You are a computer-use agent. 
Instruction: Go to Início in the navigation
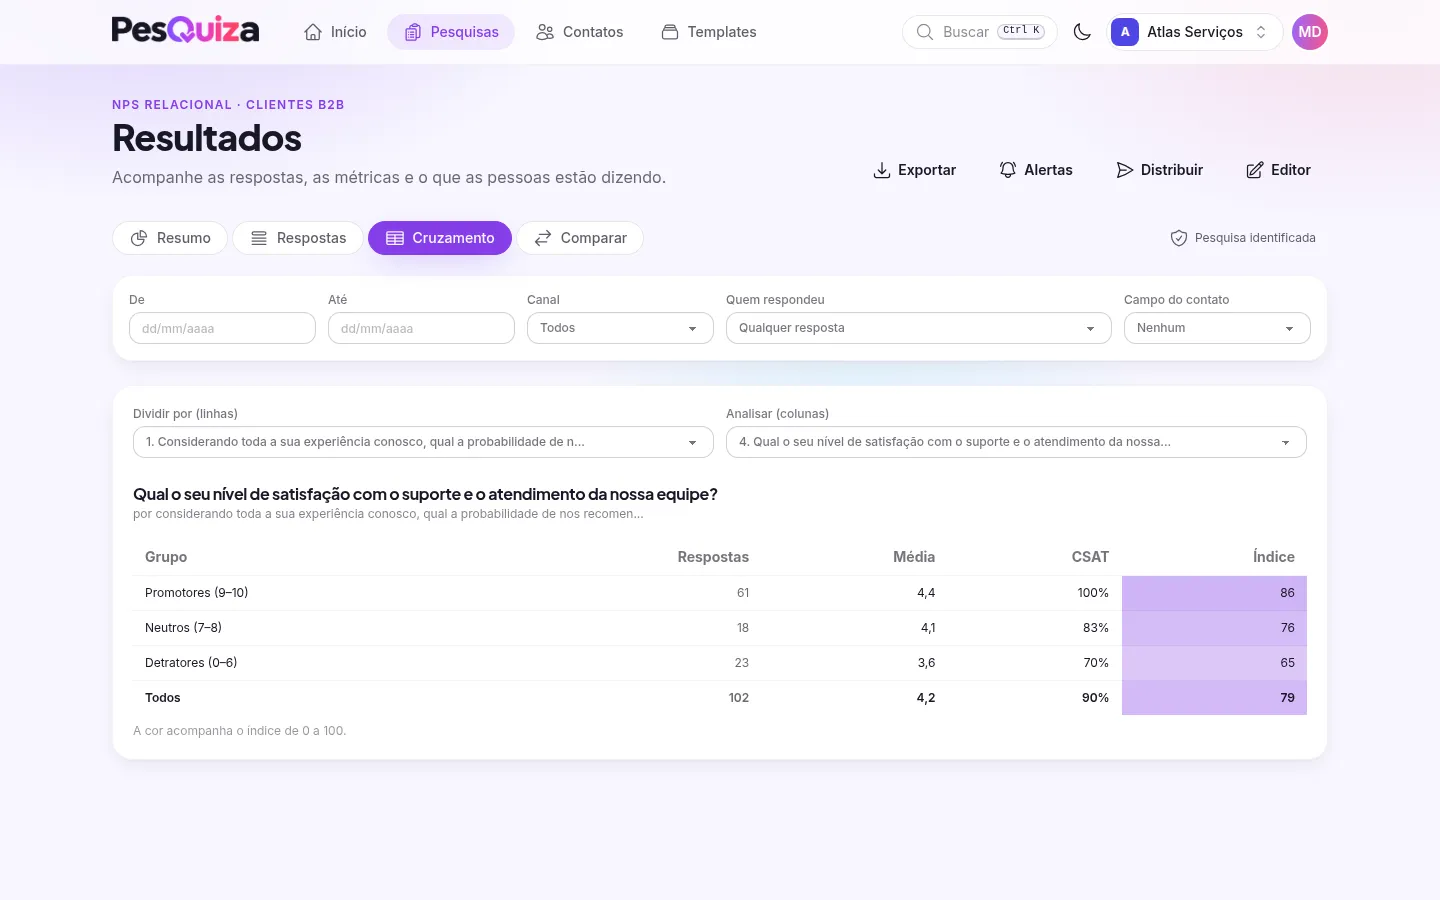(x=335, y=32)
